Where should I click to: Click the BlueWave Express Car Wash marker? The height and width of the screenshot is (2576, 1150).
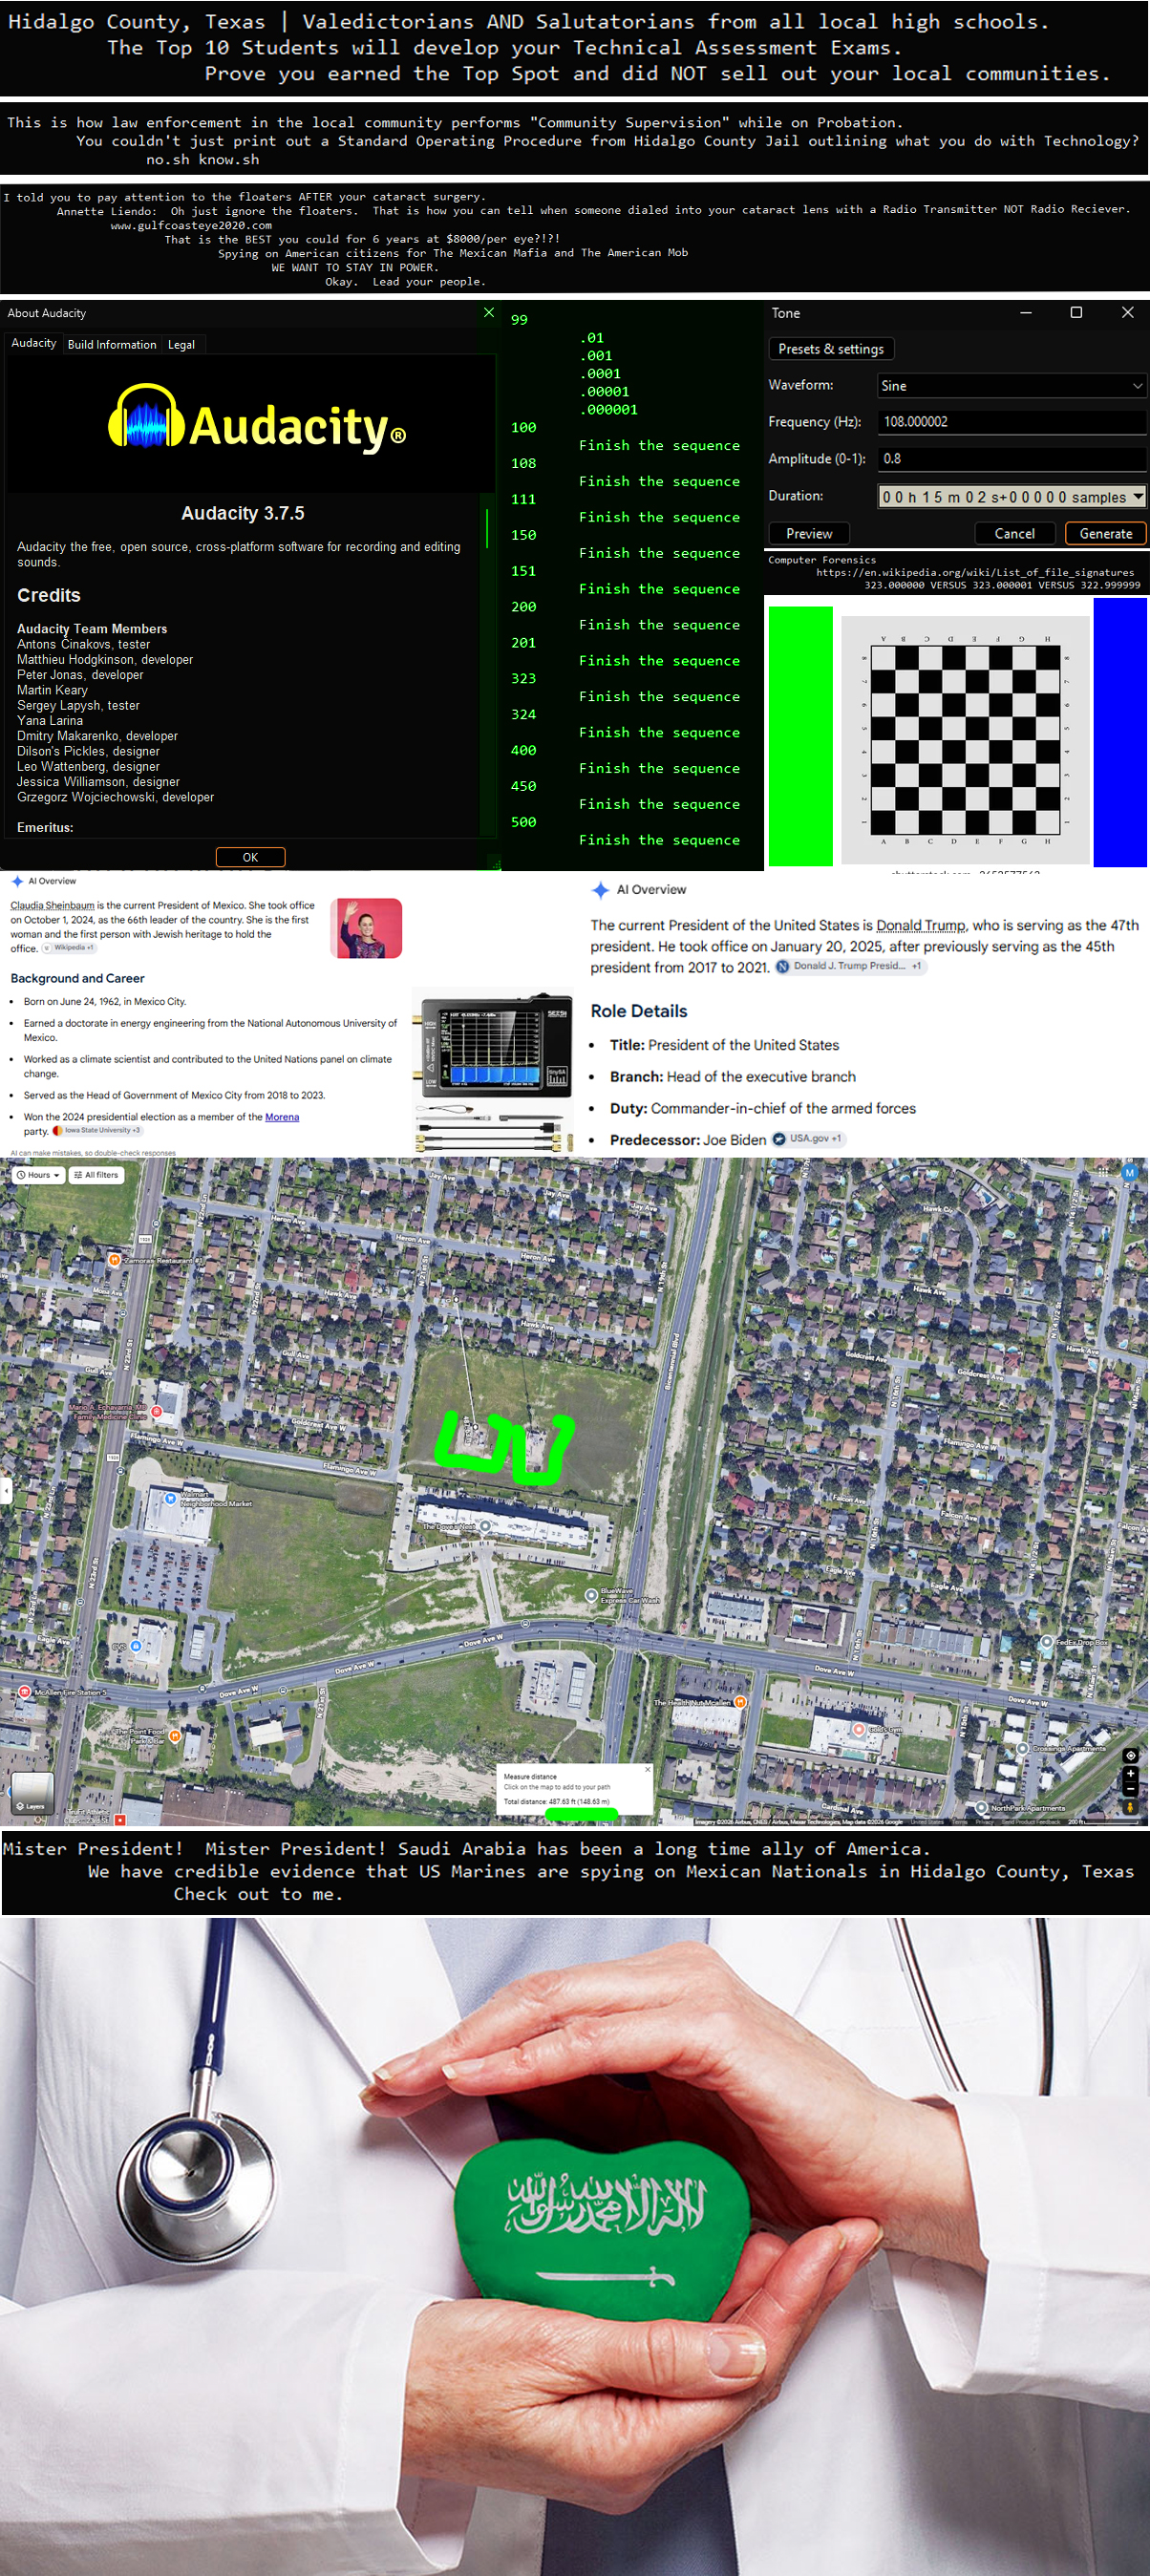[591, 1595]
